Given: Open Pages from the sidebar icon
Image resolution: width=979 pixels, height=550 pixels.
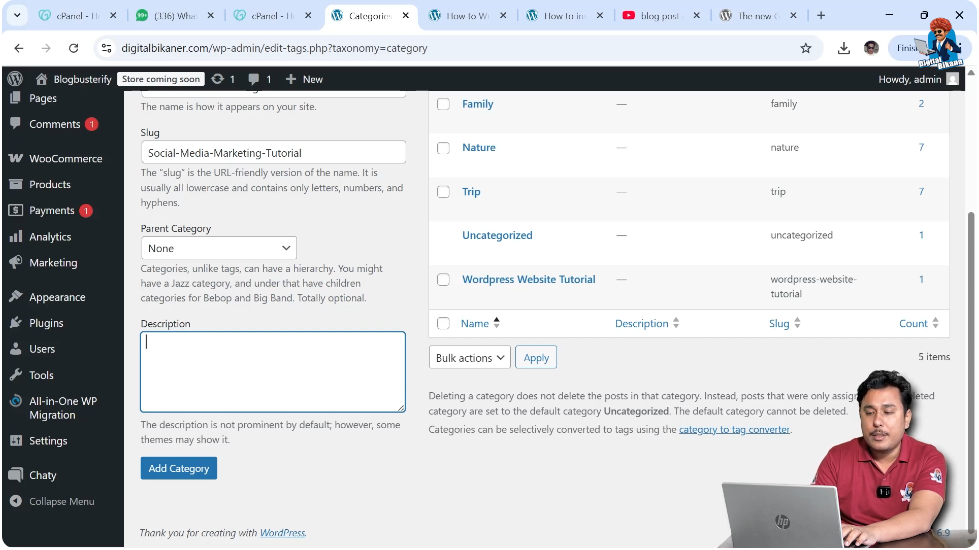Looking at the screenshot, I should (16, 98).
